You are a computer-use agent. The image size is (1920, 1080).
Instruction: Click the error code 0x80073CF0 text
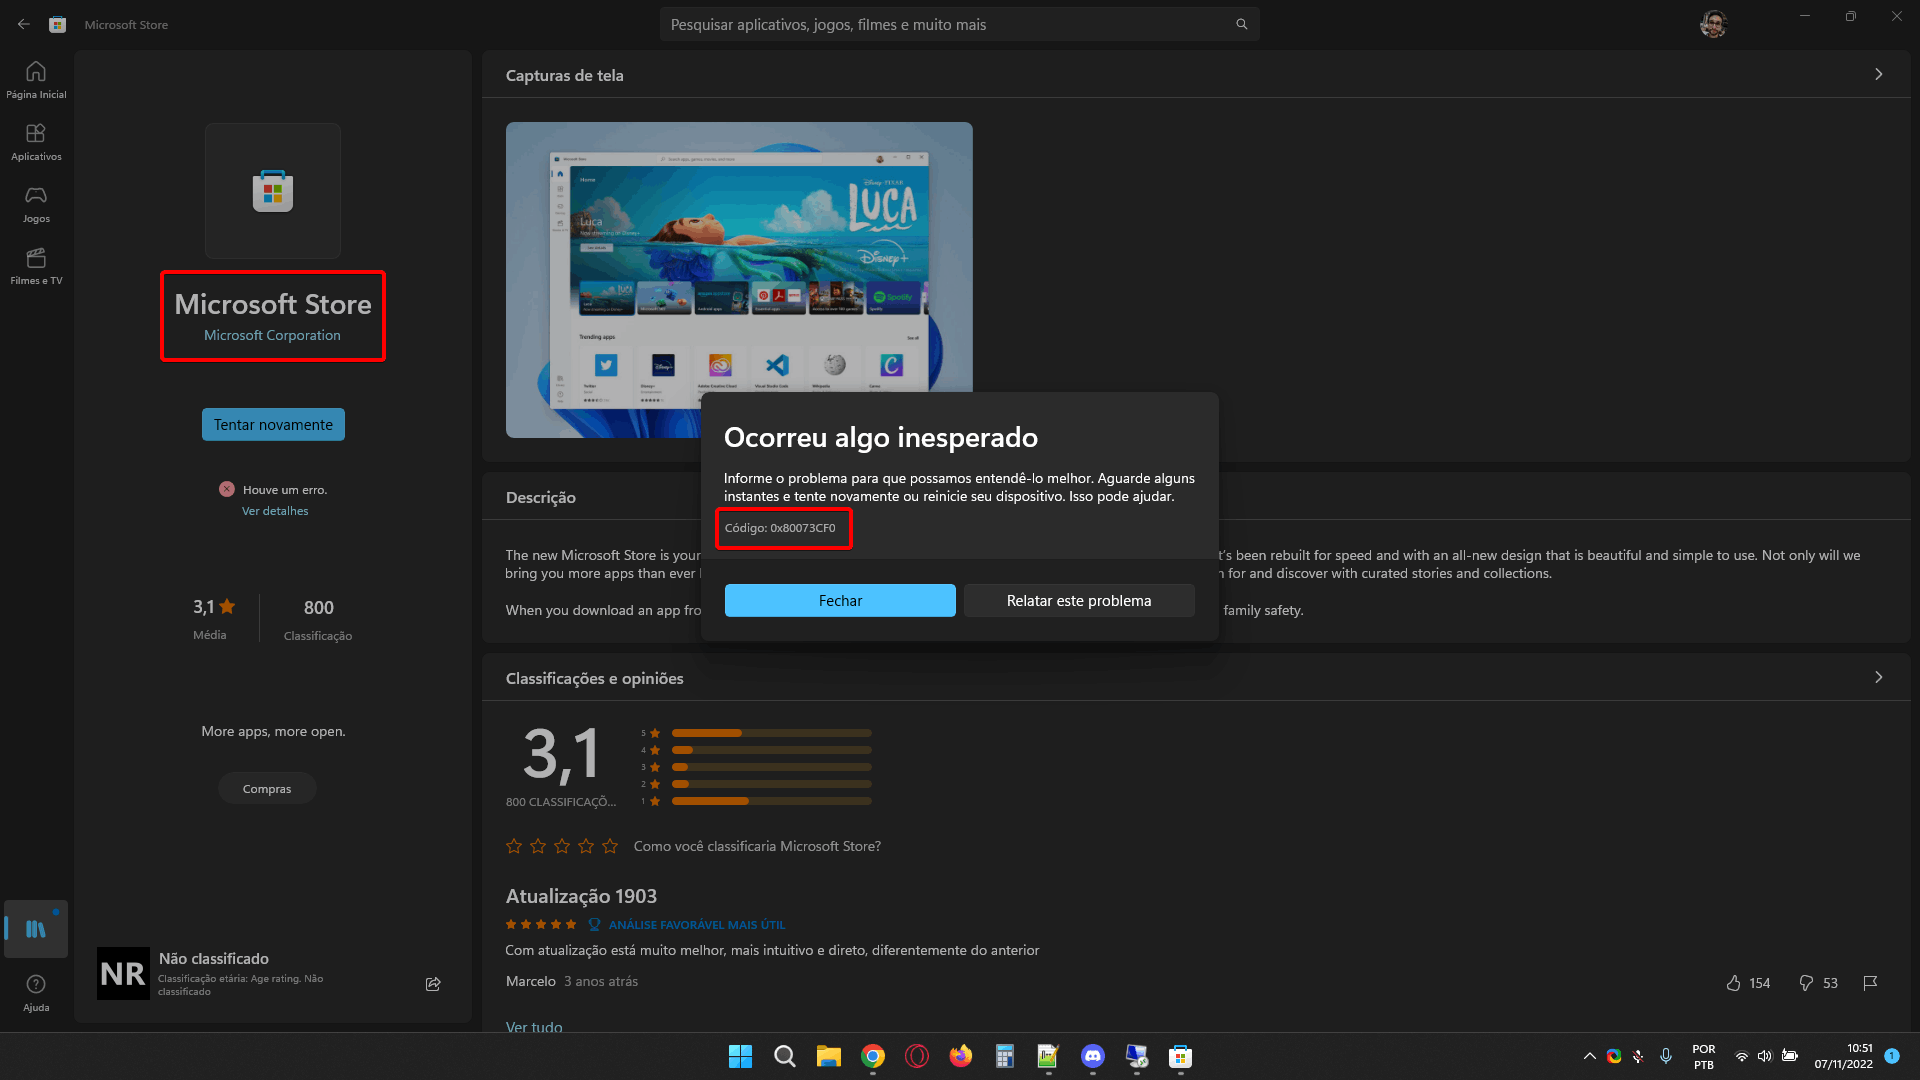[x=780, y=528]
